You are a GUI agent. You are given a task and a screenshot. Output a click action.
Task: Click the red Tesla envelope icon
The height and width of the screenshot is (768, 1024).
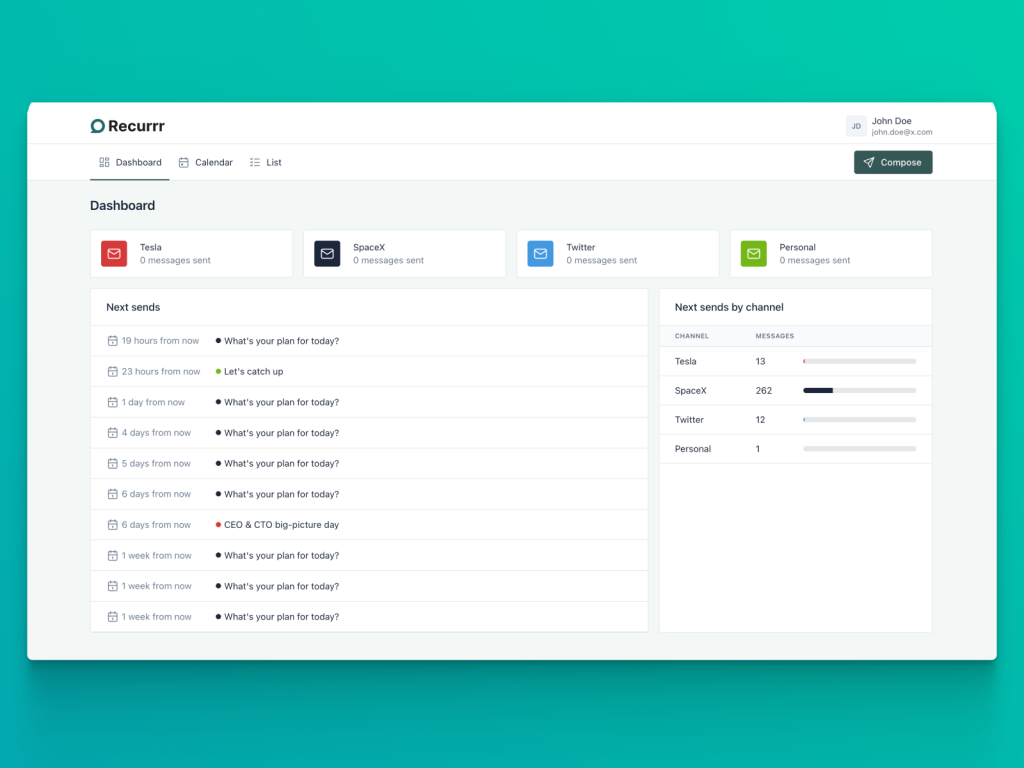point(114,254)
